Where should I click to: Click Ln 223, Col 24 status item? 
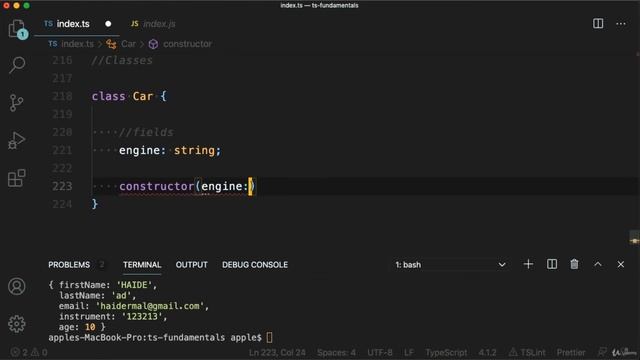[x=277, y=352]
